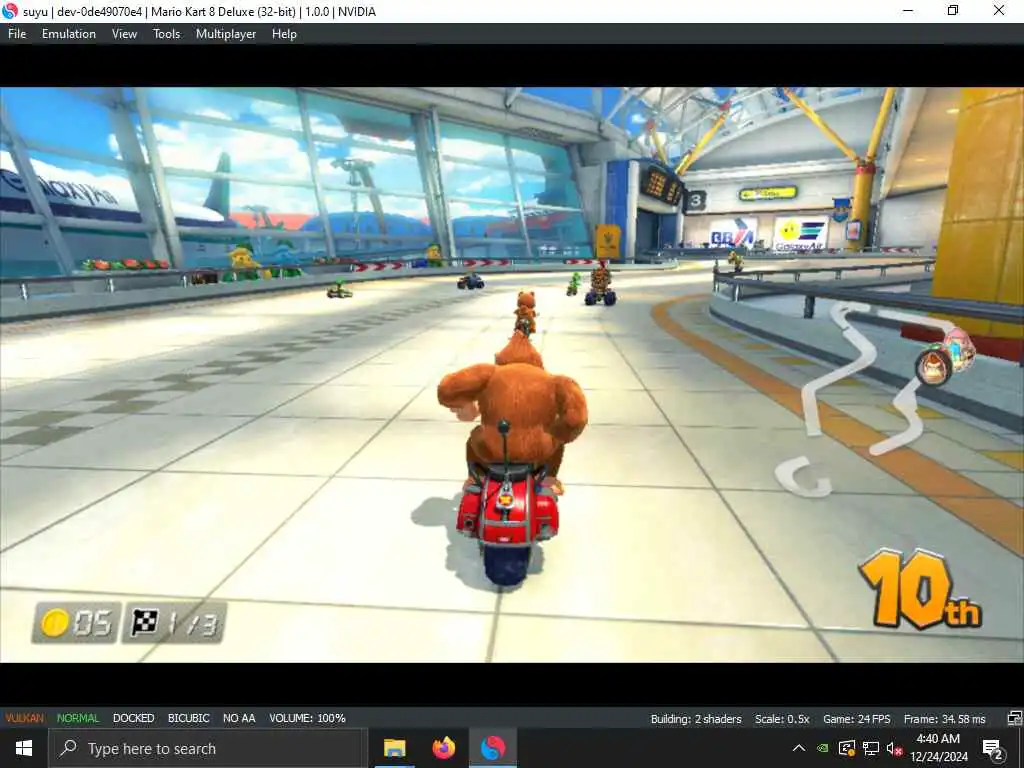Click the Donkey Kong minimap marker
The image size is (1024, 768).
(933, 367)
